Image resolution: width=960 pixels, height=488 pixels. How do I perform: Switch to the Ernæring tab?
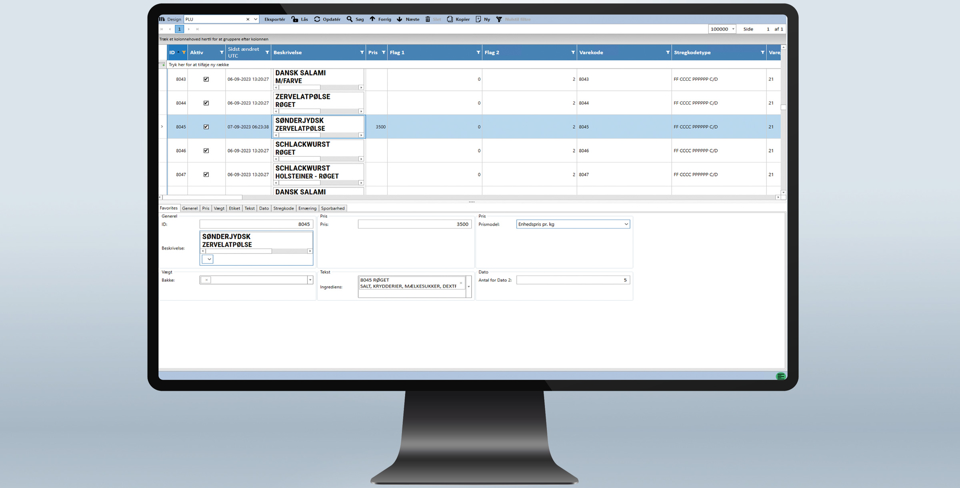(x=307, y=208)
